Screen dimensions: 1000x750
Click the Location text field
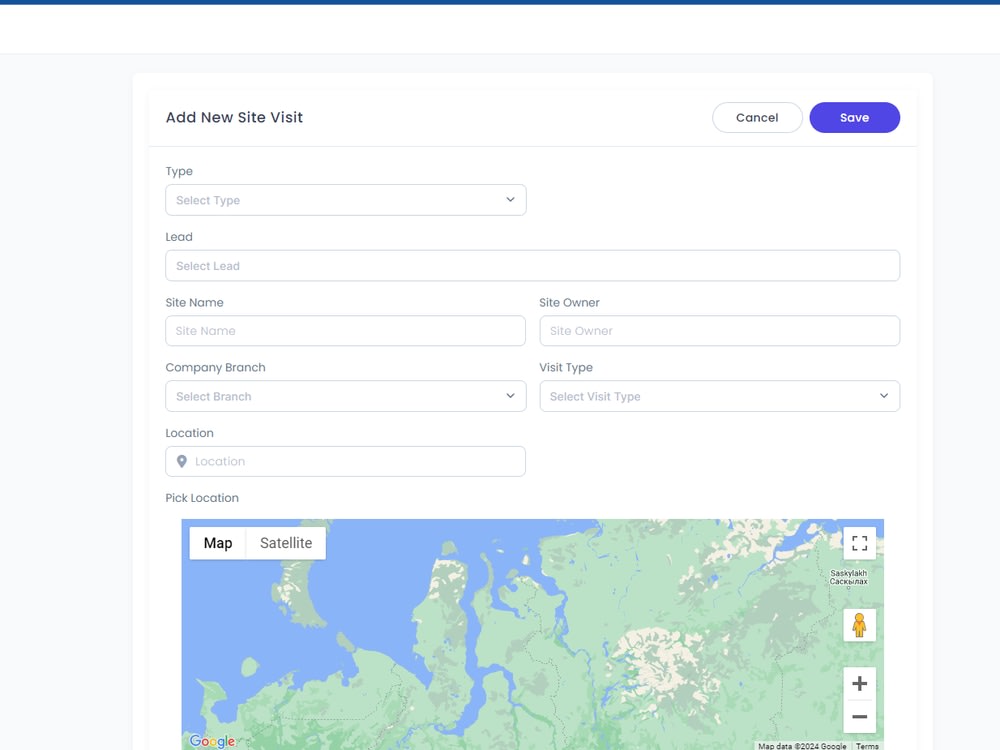point(346,461)
